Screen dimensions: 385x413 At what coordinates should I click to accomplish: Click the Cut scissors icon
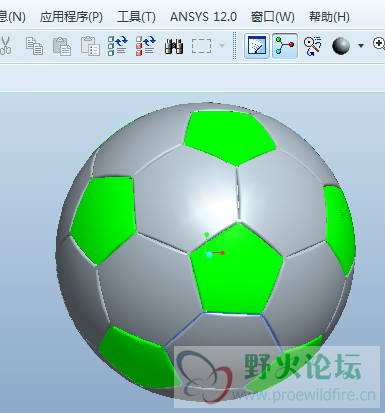tap(5, 46)
